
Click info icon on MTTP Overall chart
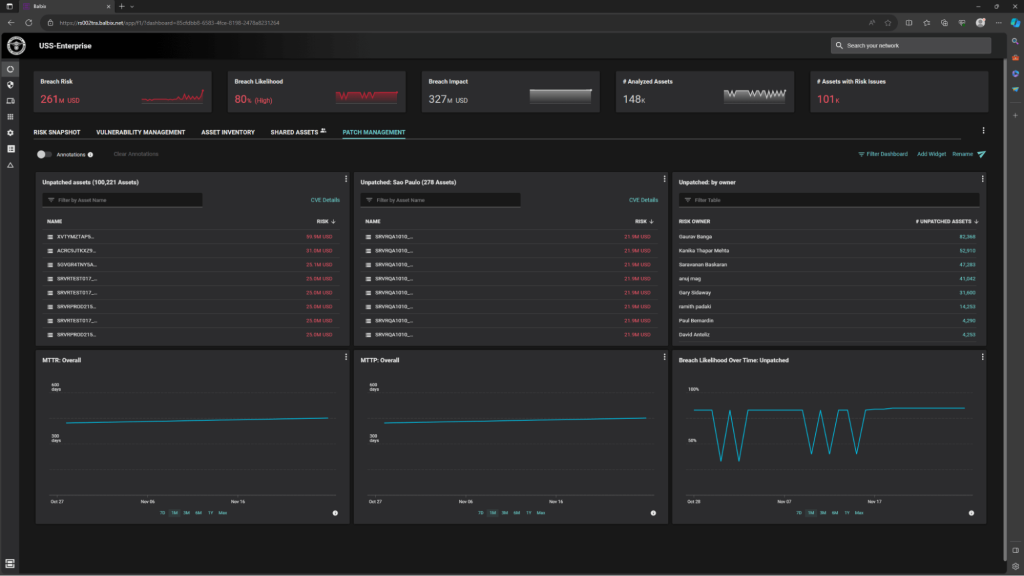point(653,513)
